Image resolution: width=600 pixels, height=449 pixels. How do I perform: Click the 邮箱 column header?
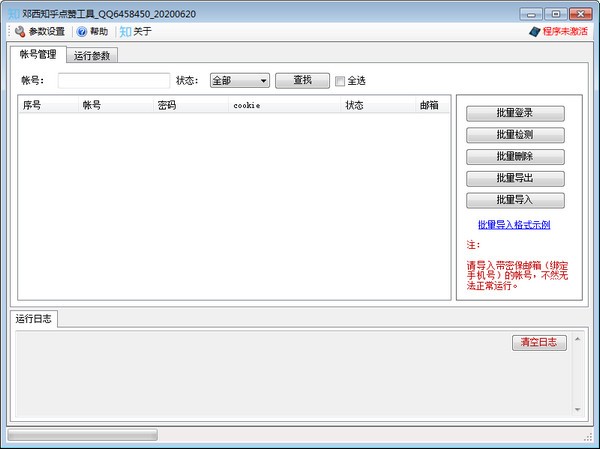tap(432, 105)
